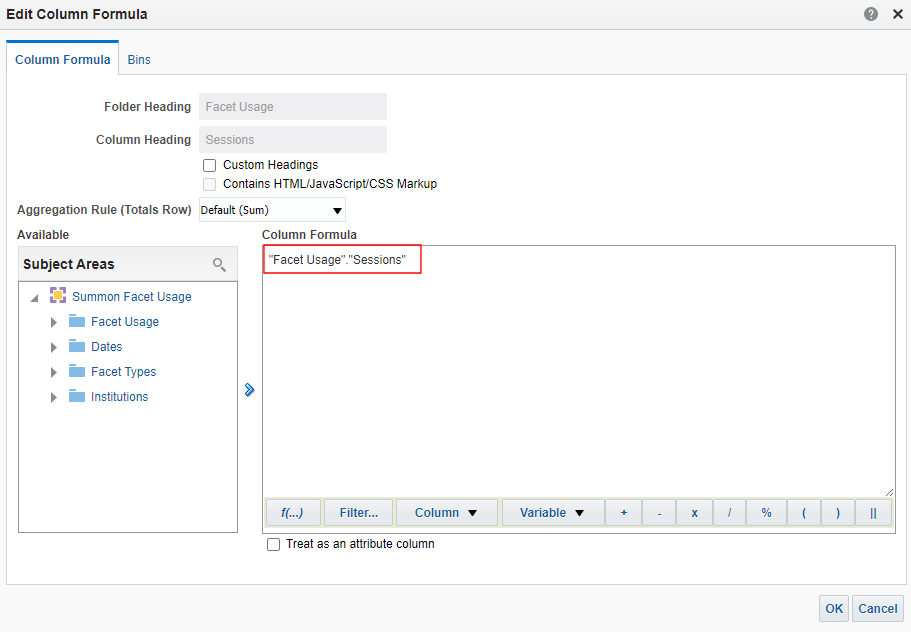Insert a function with the f(...) button
Image resolution: width=911 pixels, height=632 pixels.
pyautogui.click(x=292, y=512)
